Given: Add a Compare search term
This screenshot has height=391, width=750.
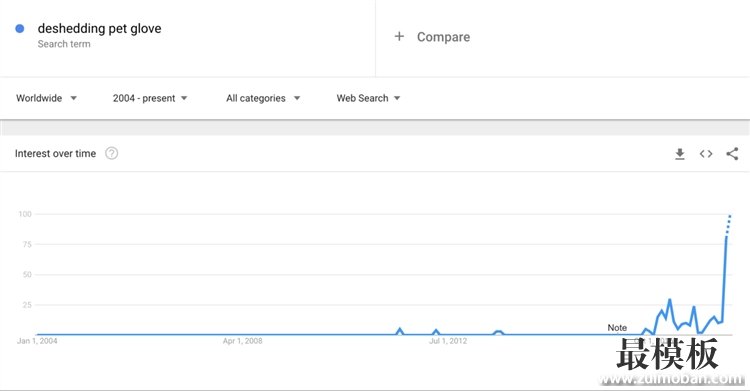Looking at the screenshot, I should (443, 37).
